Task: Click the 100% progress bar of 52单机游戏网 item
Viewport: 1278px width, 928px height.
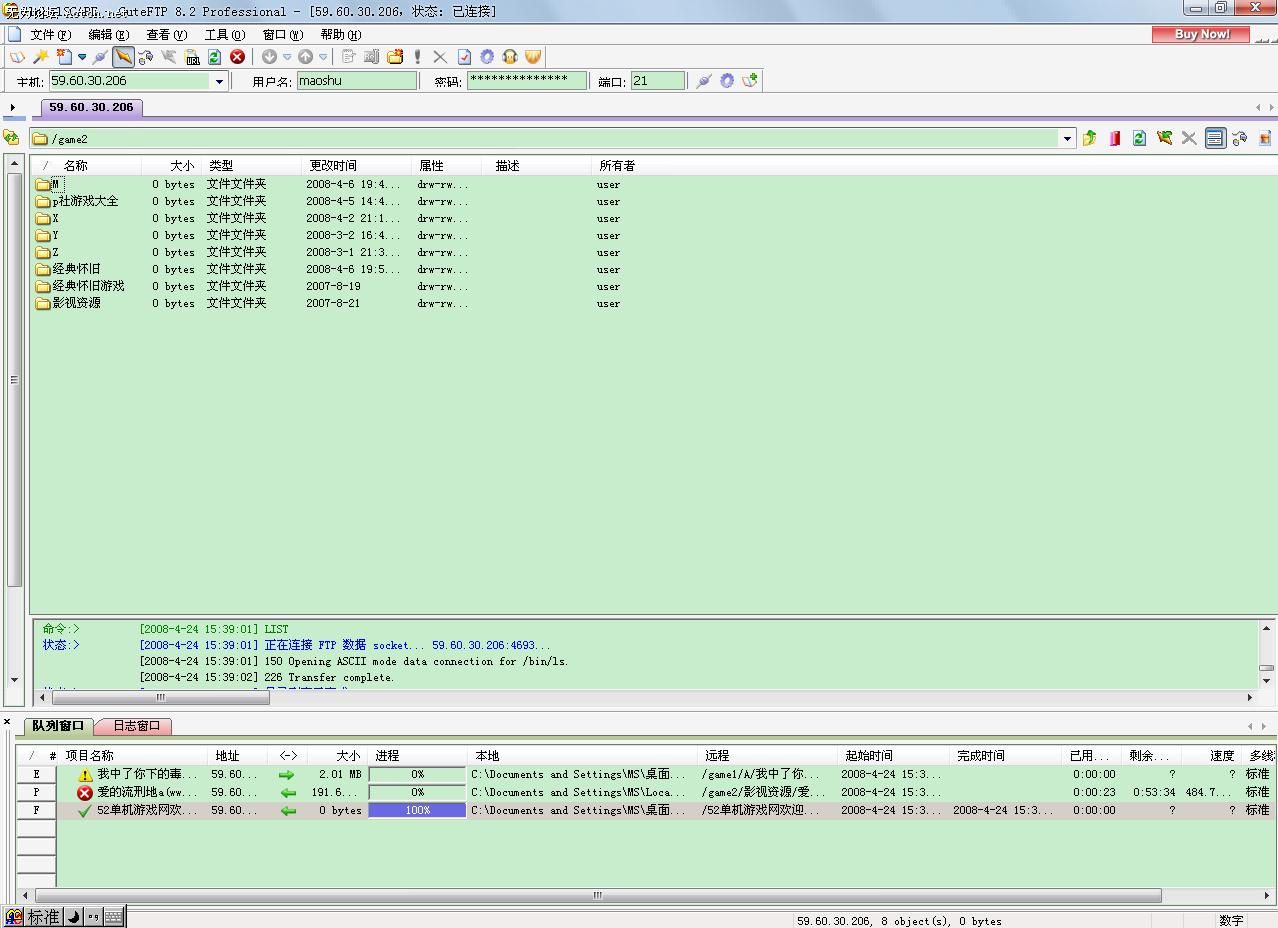Action: (417, 810)
